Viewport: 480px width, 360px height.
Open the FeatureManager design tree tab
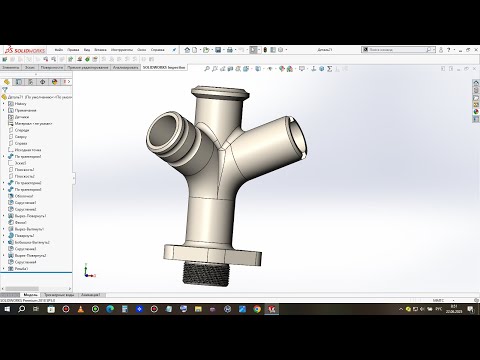7,82
